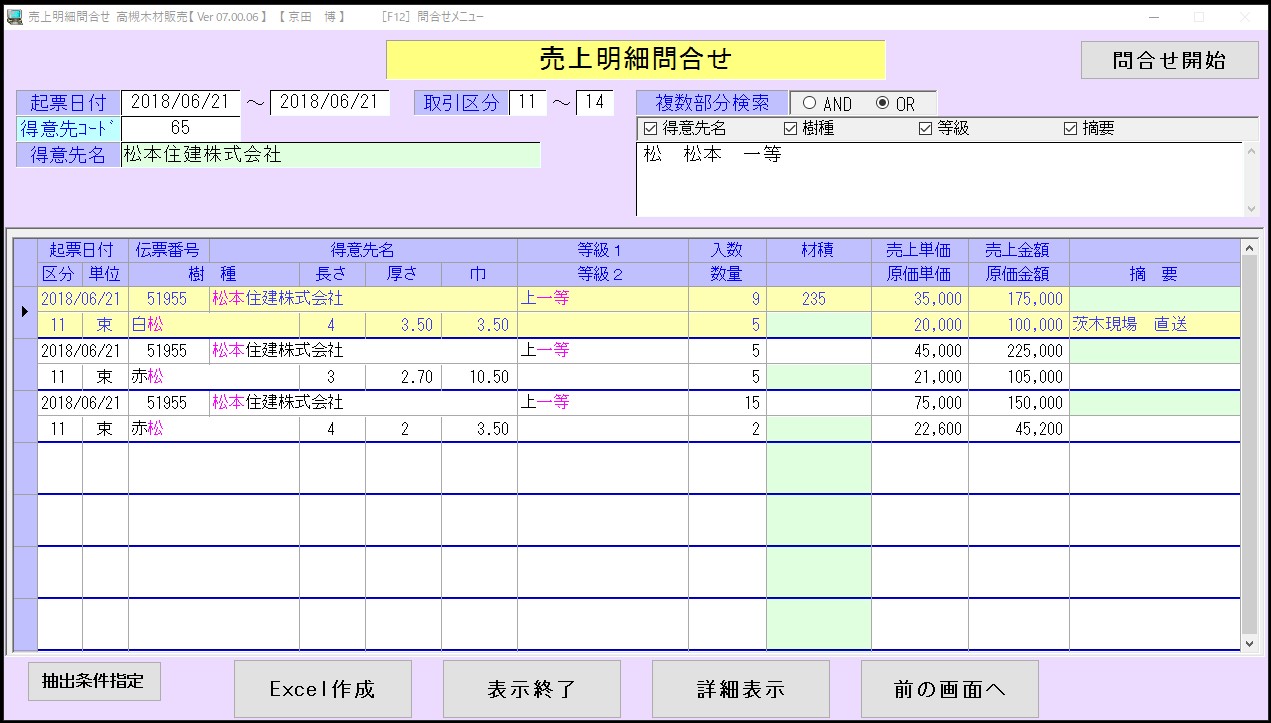Click the 入数 column header

pos(727,250)
